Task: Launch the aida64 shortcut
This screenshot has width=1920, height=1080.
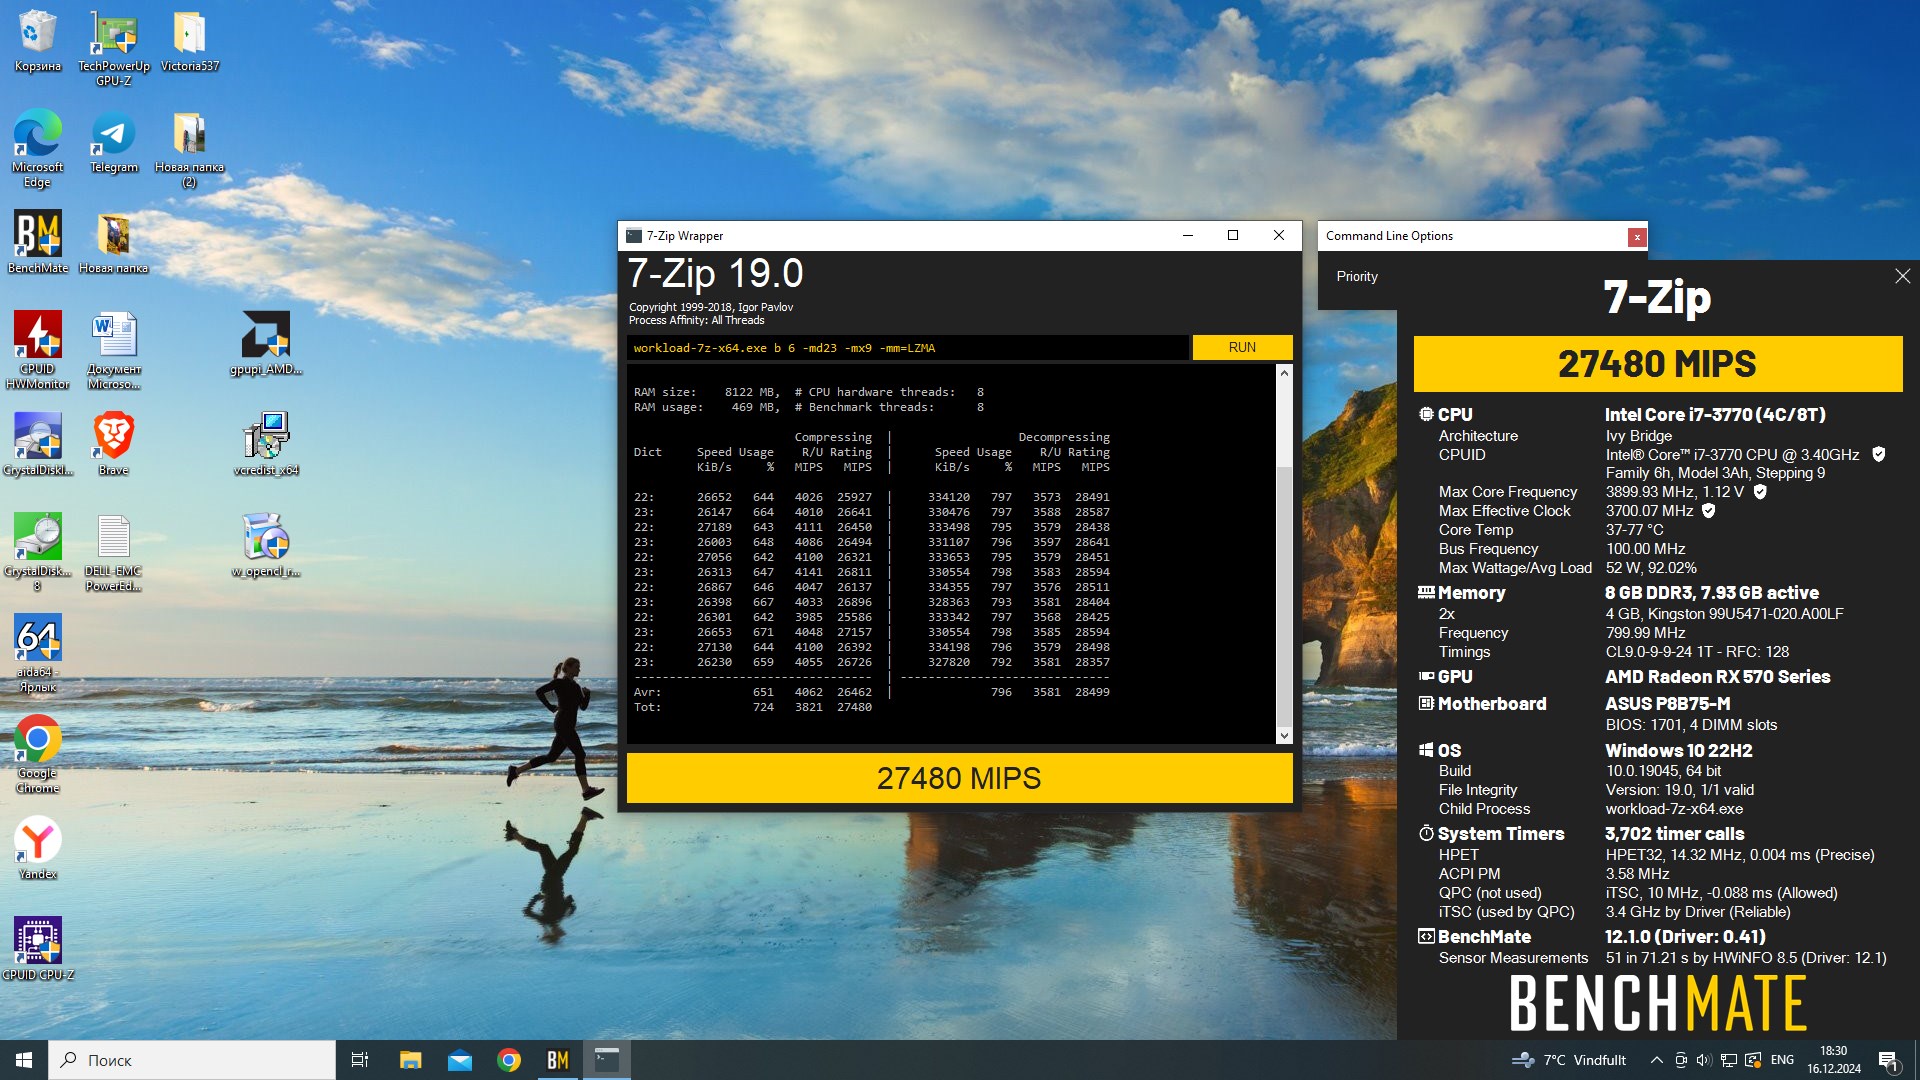Action: pyautogui.click(x=37, y=653)
